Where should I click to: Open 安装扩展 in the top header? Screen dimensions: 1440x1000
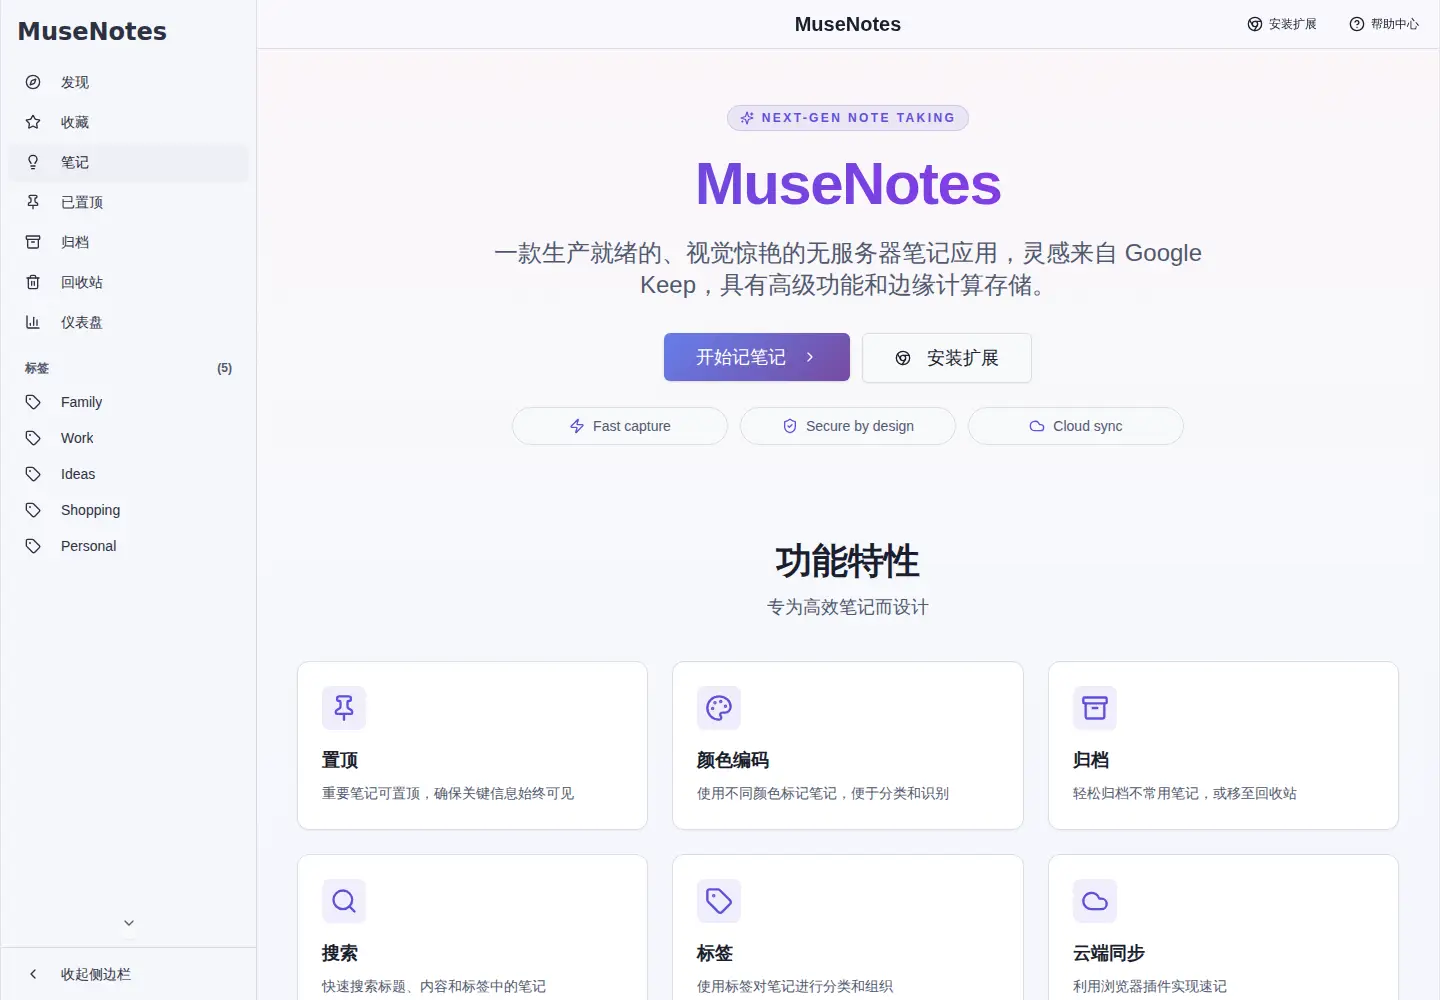(1282, 24)
